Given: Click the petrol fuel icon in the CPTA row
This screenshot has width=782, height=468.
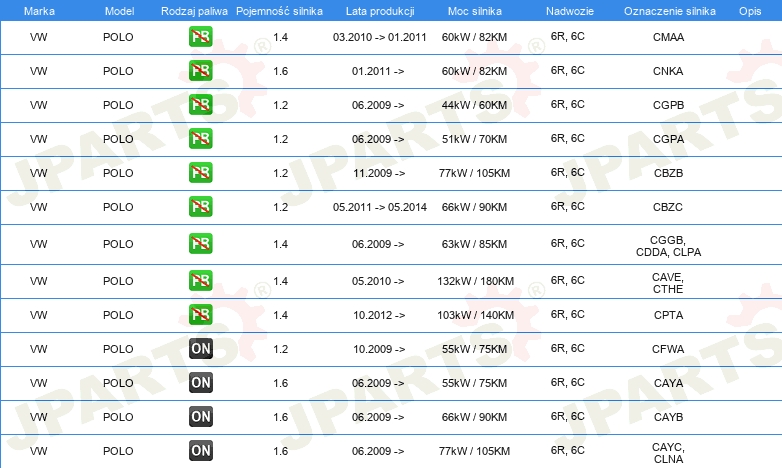Looking at the screenshot, I should tap(200, 314).
